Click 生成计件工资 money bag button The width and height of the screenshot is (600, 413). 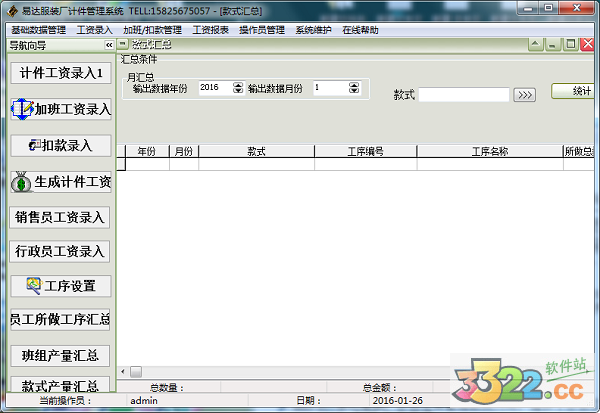61,182
